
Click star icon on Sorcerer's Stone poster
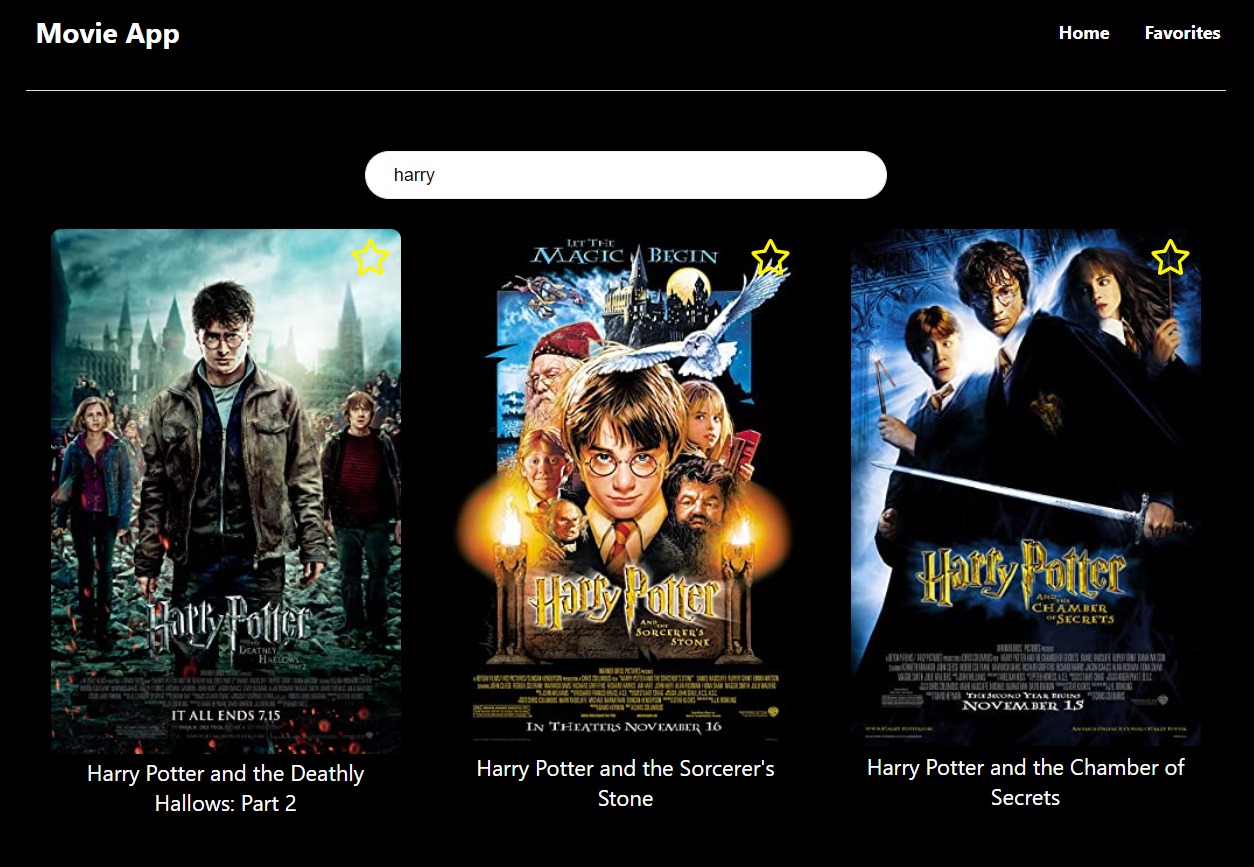[x=770, y=258]
